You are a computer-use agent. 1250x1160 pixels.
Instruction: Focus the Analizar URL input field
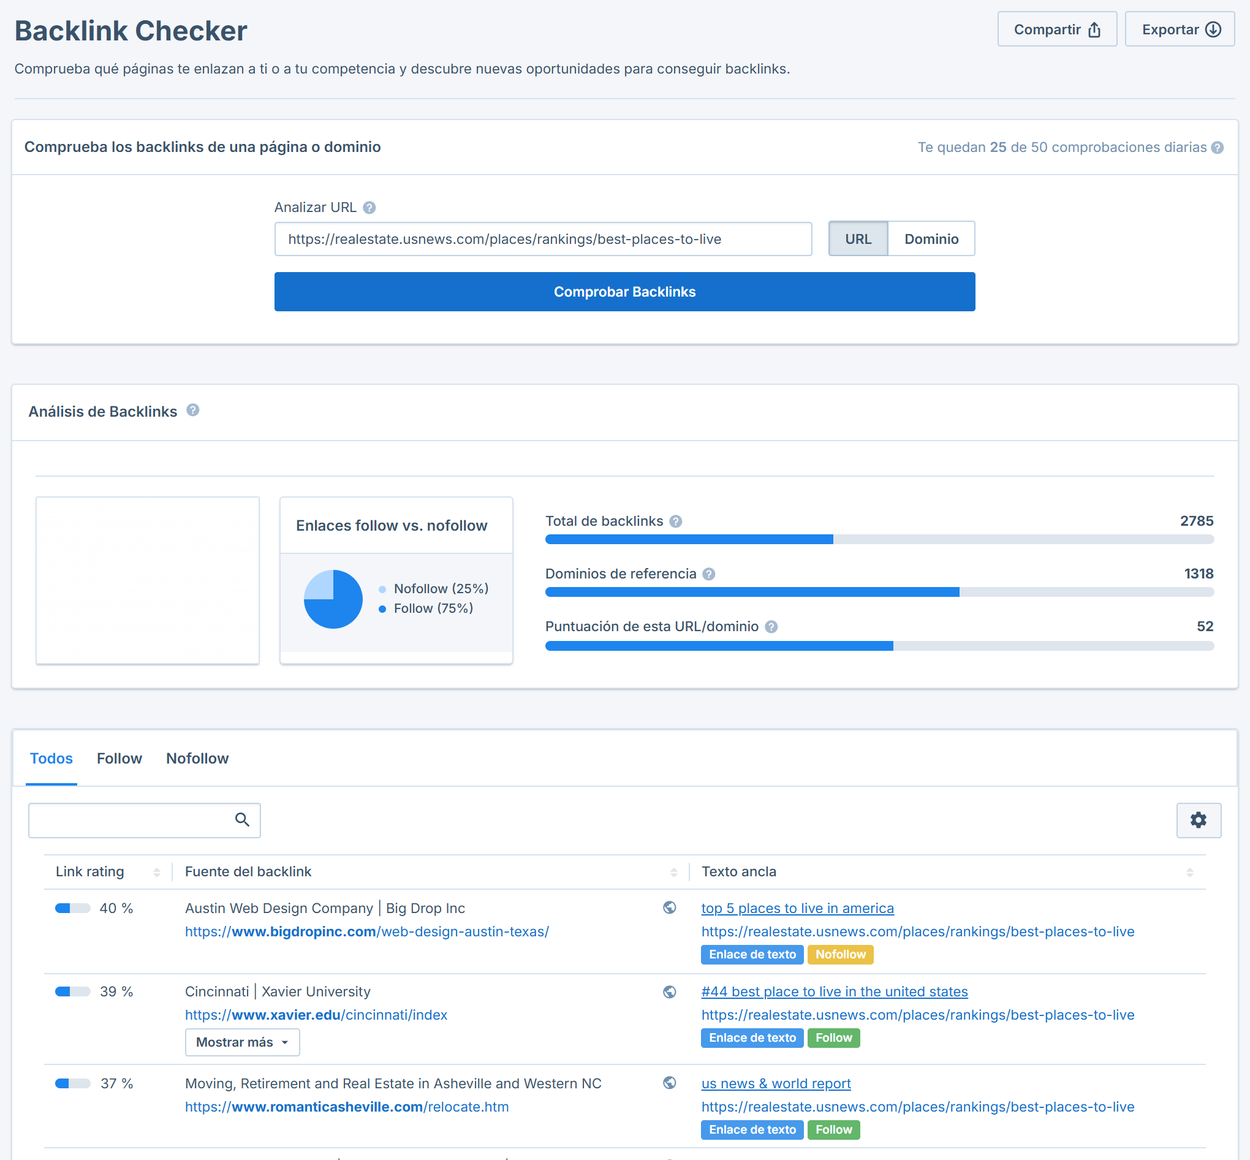[543, 239]
